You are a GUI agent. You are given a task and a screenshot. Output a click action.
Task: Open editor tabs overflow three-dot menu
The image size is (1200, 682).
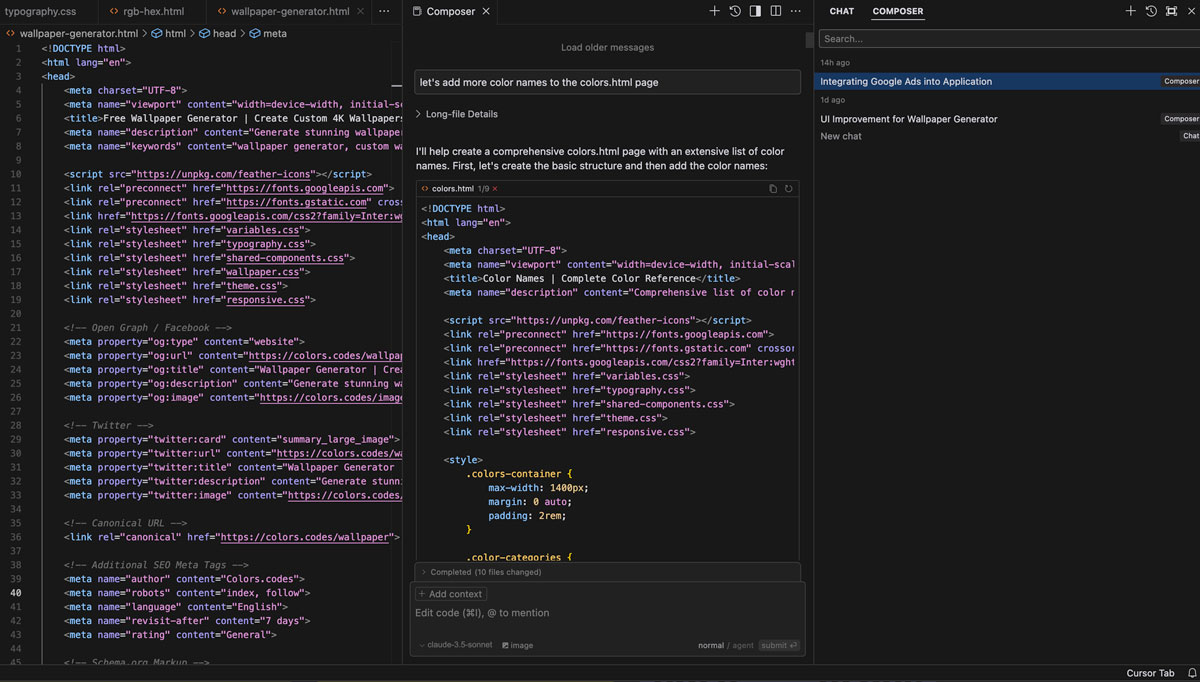pyautogui.click(x=384, y=12)
